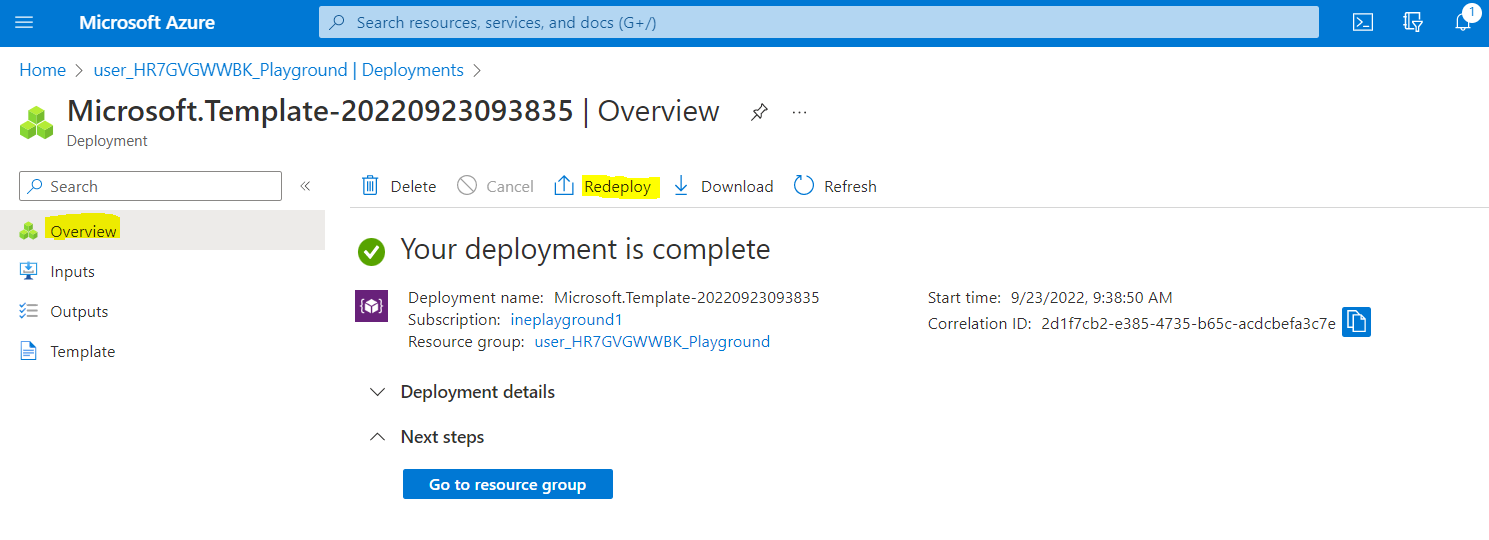Focus the global search resources box
Image resolution: width=1489 pixels, height=540 pixels.
coord(818,22)
